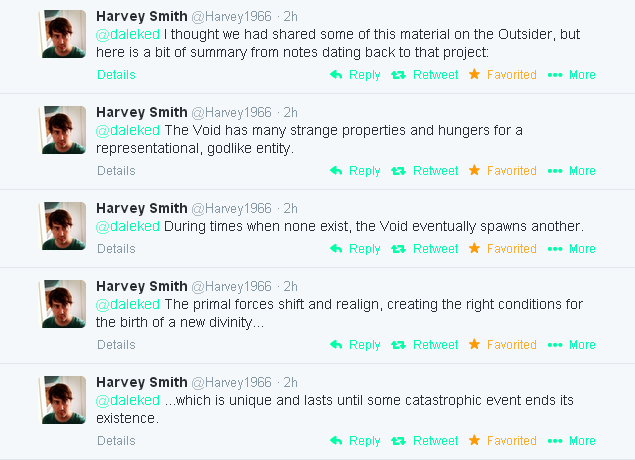Expand More menu on the last tweet

point(571,441)
